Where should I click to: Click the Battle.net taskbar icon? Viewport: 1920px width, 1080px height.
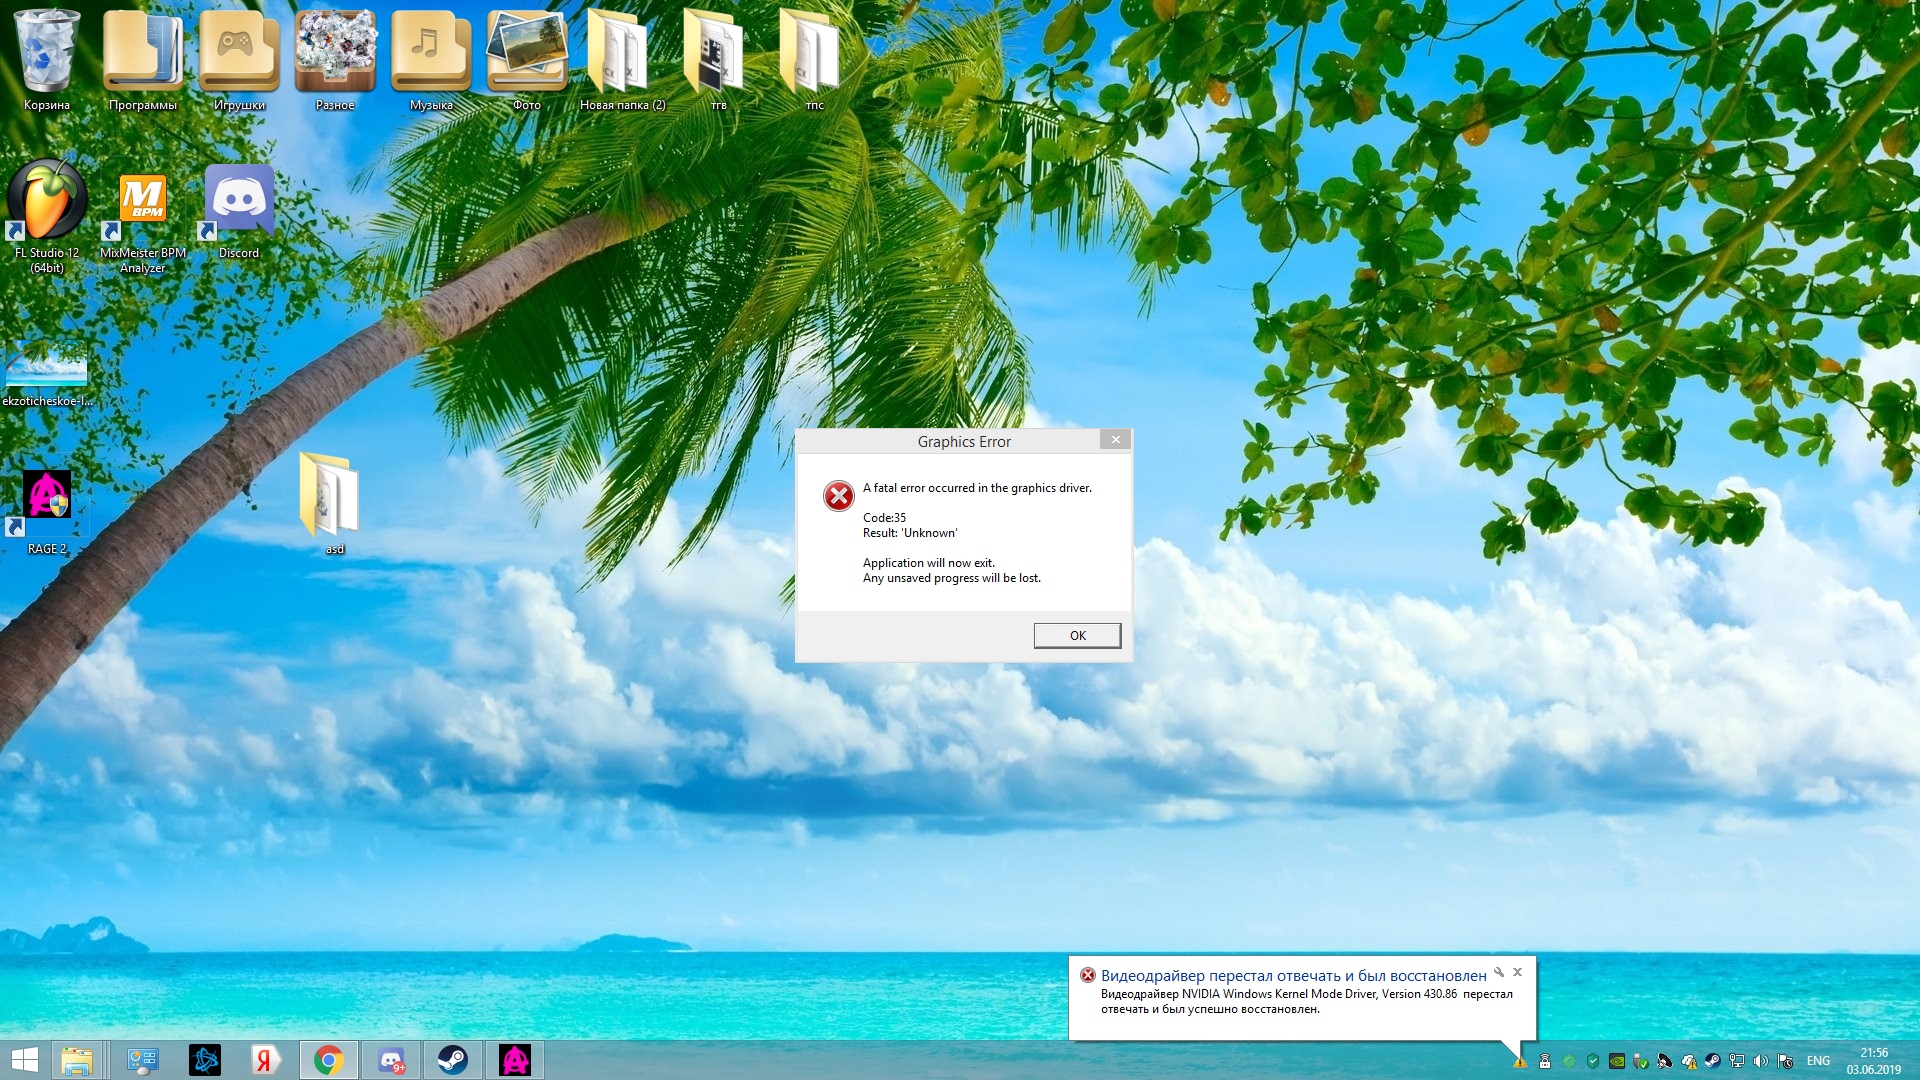[205, 1060]
